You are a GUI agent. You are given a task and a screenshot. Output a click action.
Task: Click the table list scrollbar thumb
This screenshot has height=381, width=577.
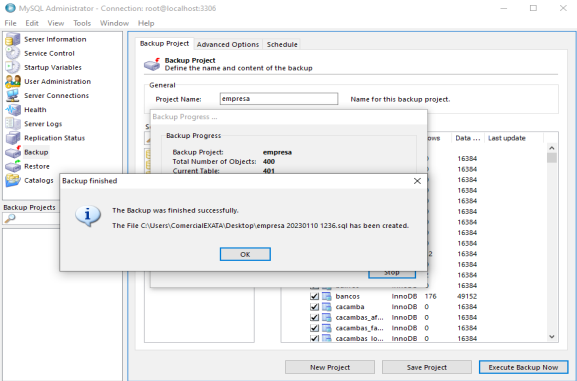point(552,158)
